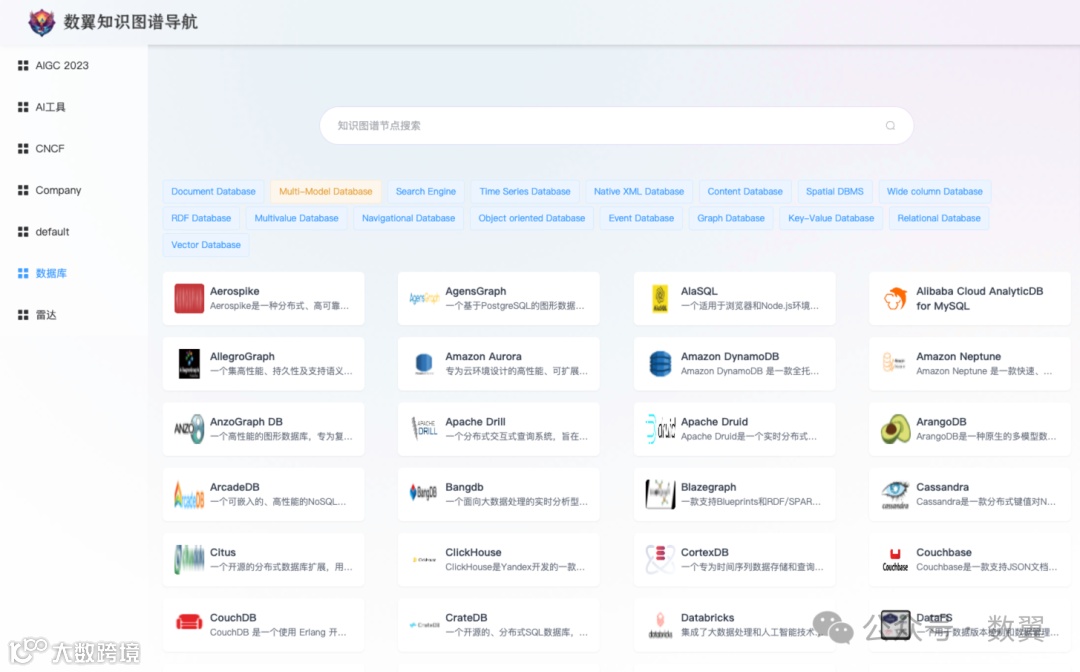Filter by Vector Database tag
Screen dimensions: 1080x672
(206, 245)
